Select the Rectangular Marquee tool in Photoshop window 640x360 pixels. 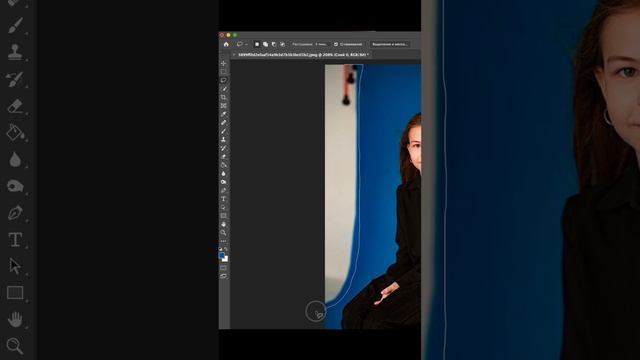[x=223, y=72]
